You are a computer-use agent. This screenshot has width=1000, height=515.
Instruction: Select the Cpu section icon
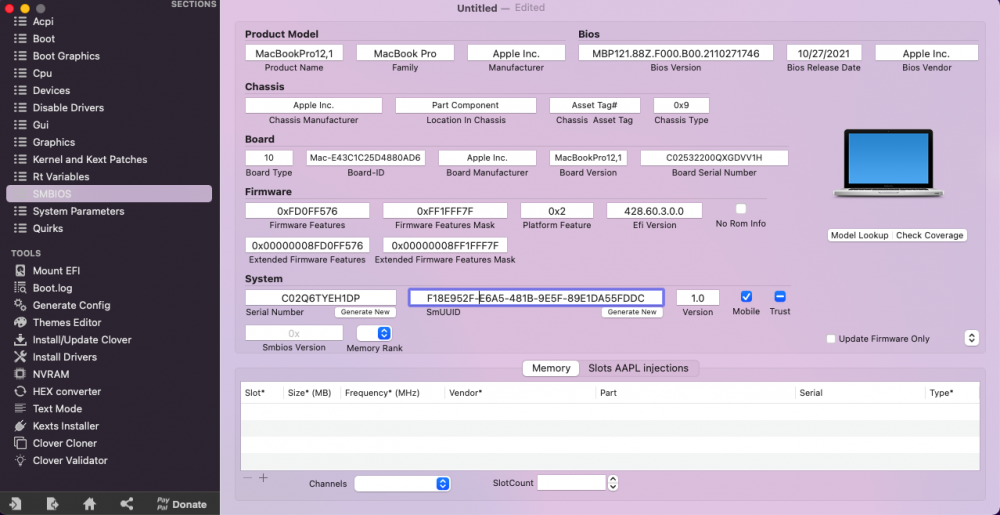pos(20,73)
